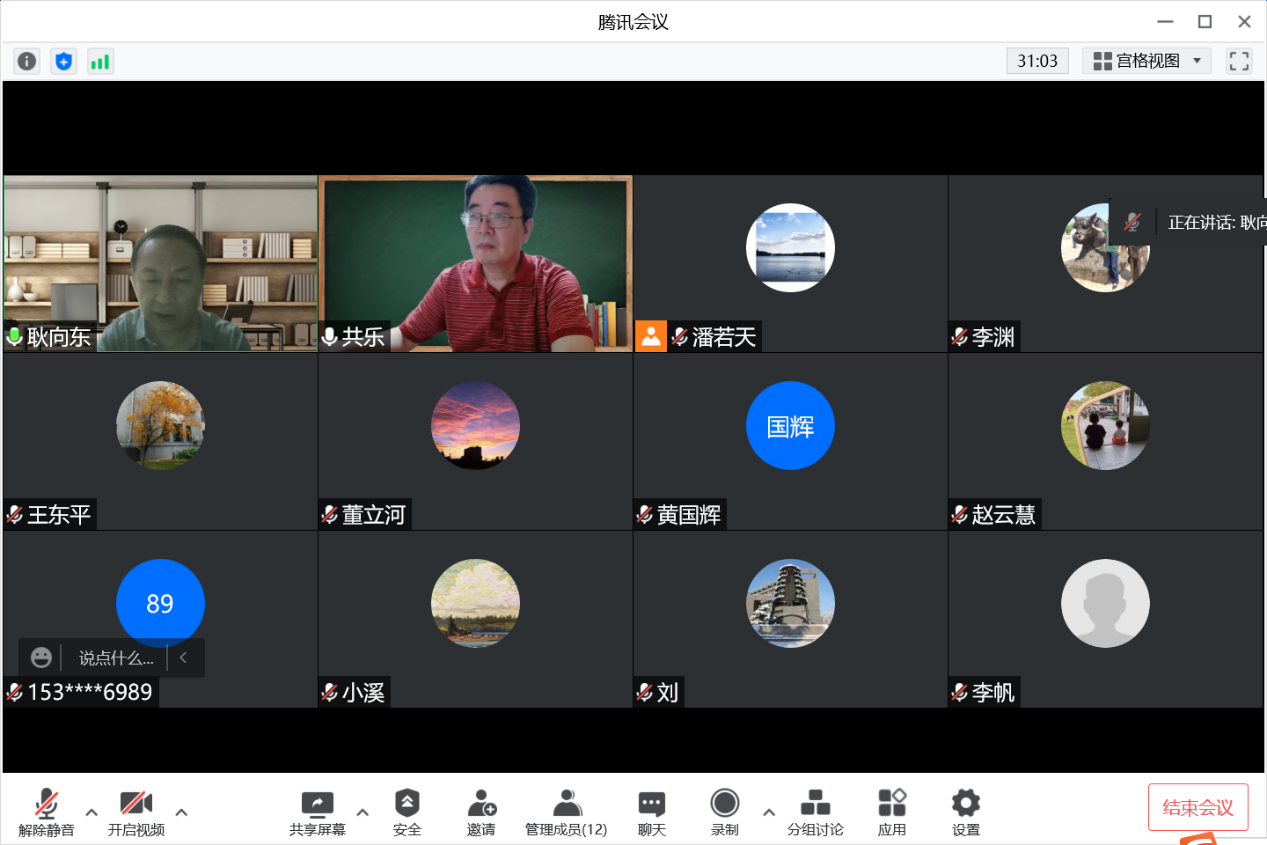Start recording the meeting (录制)
Image resolution: width=1267 pixels, height=845 pixels.
click(x=725, y=812)
